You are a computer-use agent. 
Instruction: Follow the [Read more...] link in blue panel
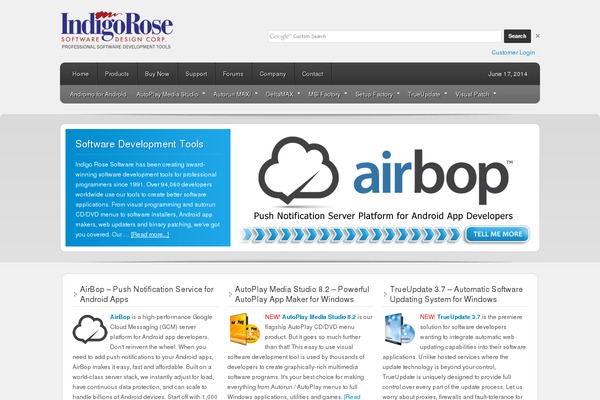(150, 235)
